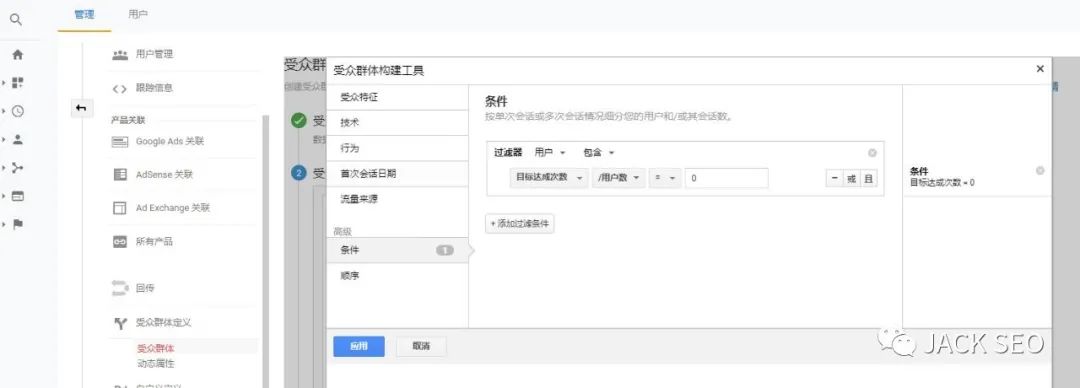Open the Home icon in sidebar
1080x388 pixels.
tap(18, 54)
